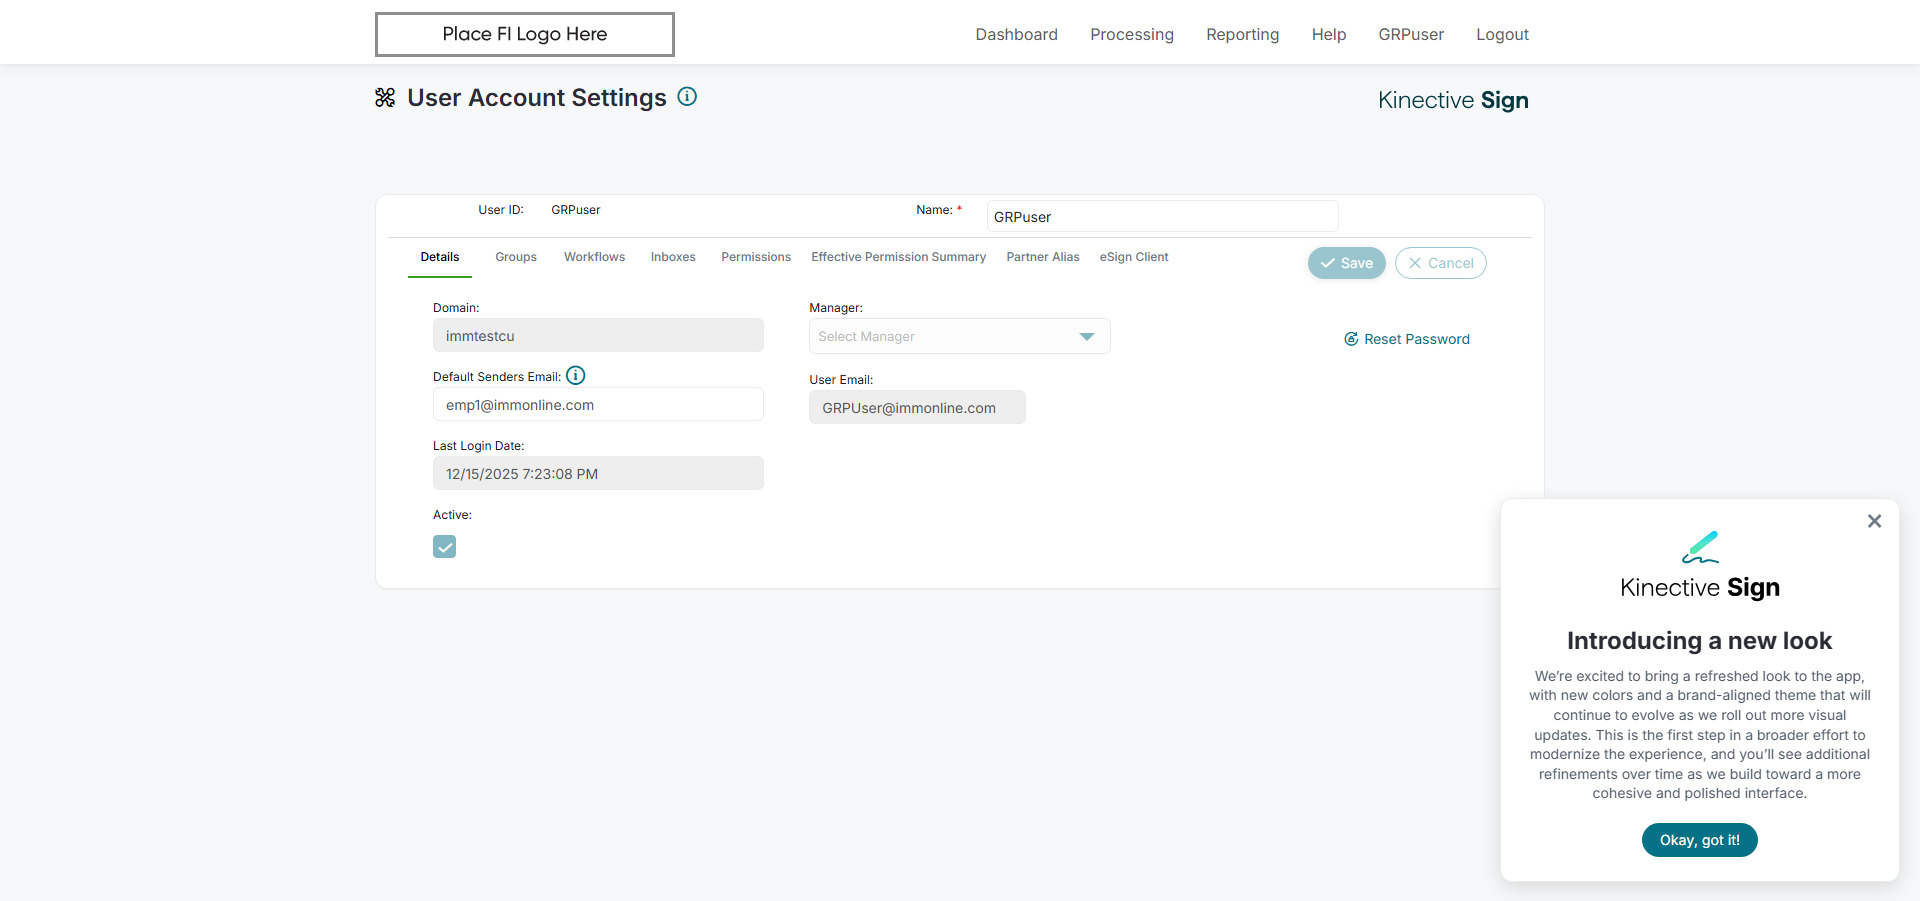Click the Last Login Date field
Image resolution: width=1920 pixels, height=901 pixels.
point(598,473)
